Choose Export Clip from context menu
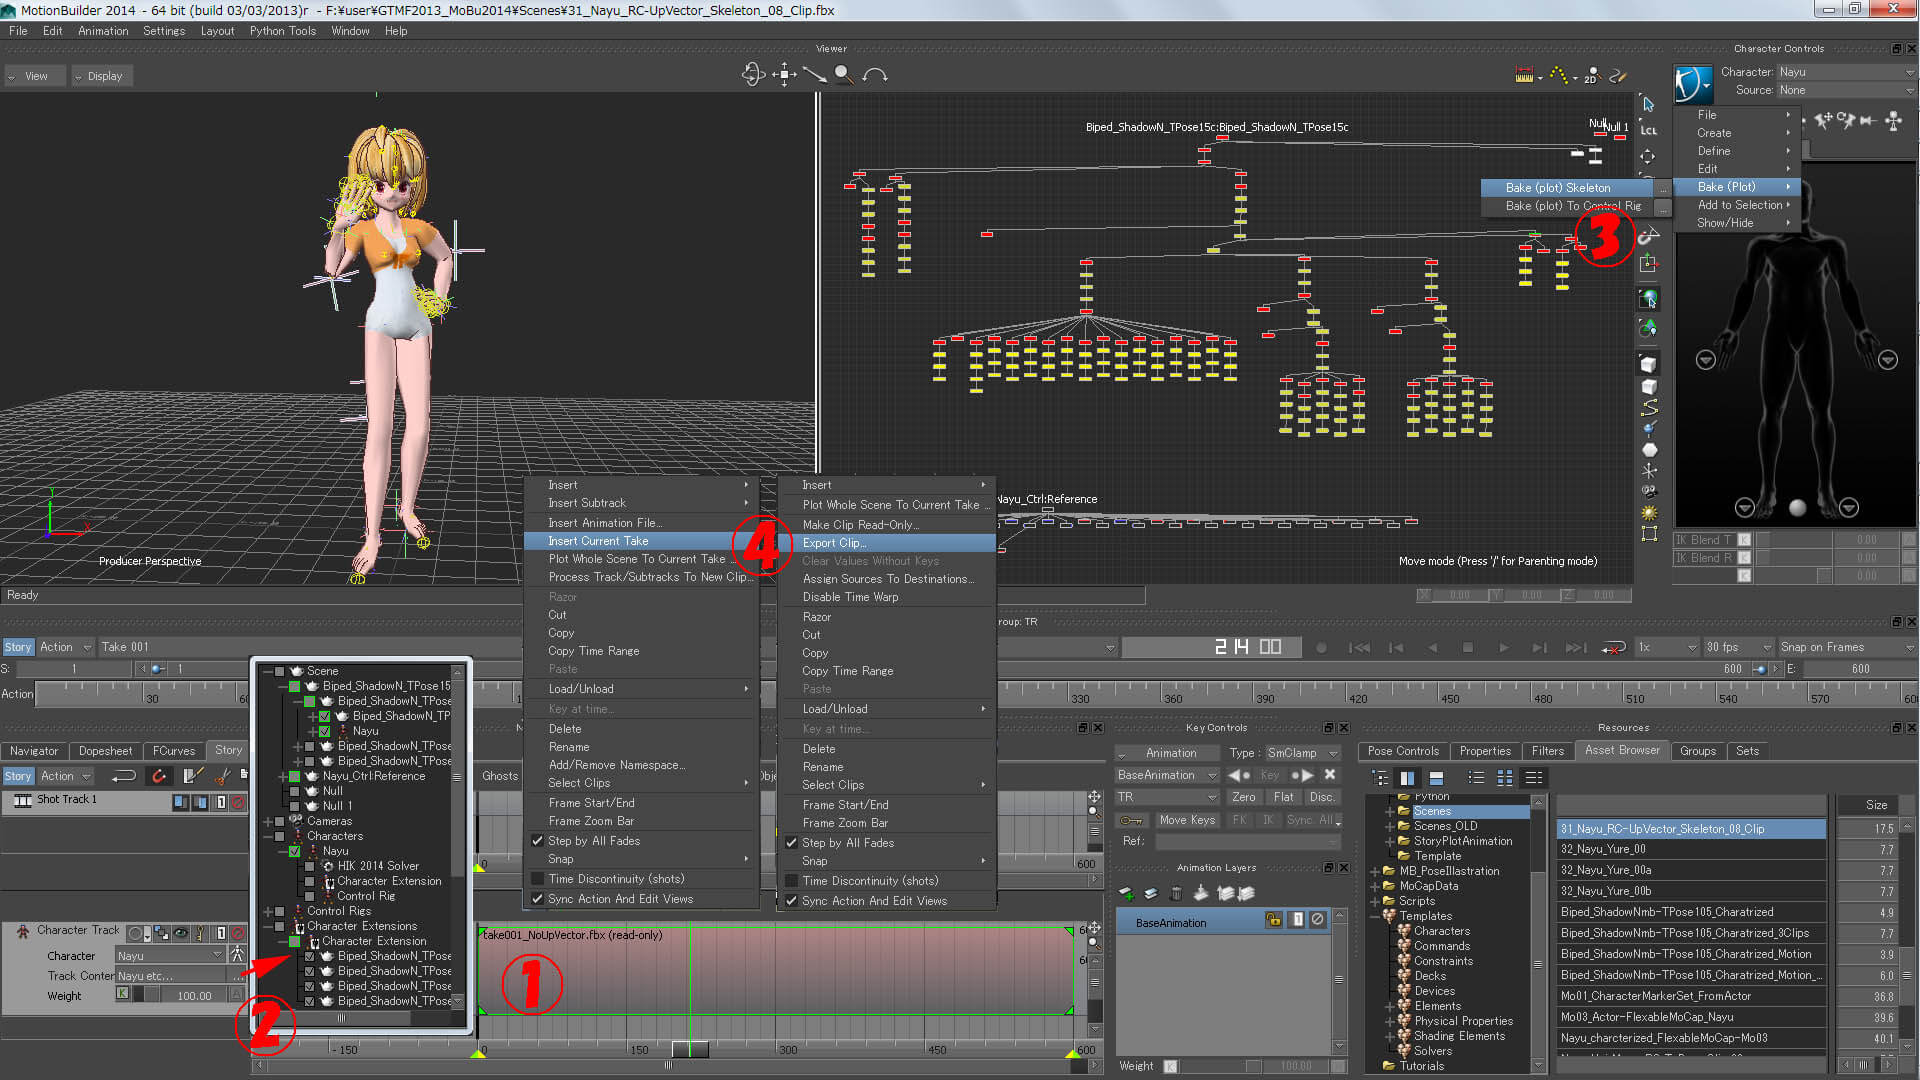The width and height of the screenshot is (1920, 1080). click(x=833, y=543)
